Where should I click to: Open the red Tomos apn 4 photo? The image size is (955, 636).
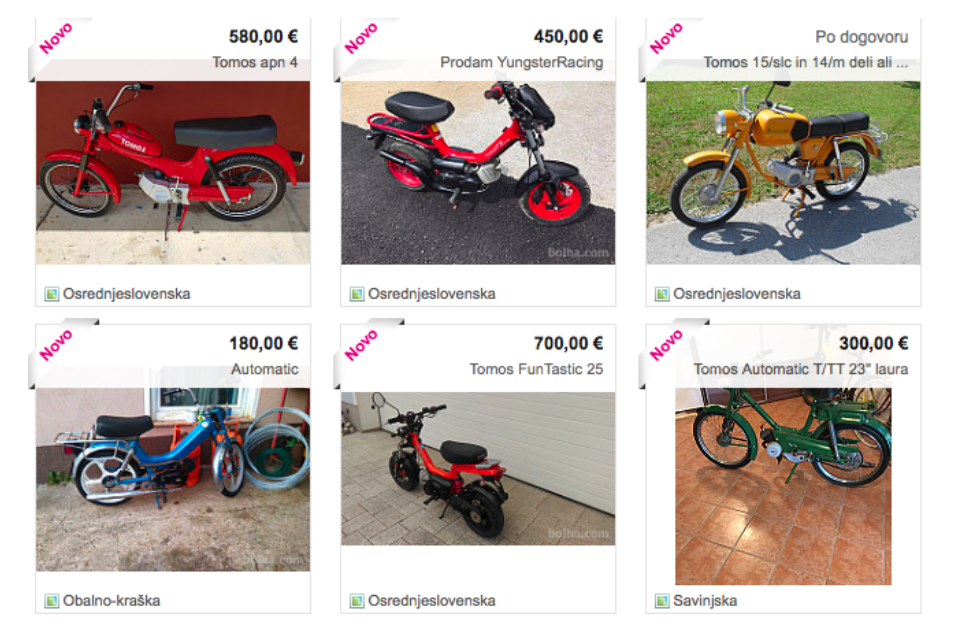point(173,172)
